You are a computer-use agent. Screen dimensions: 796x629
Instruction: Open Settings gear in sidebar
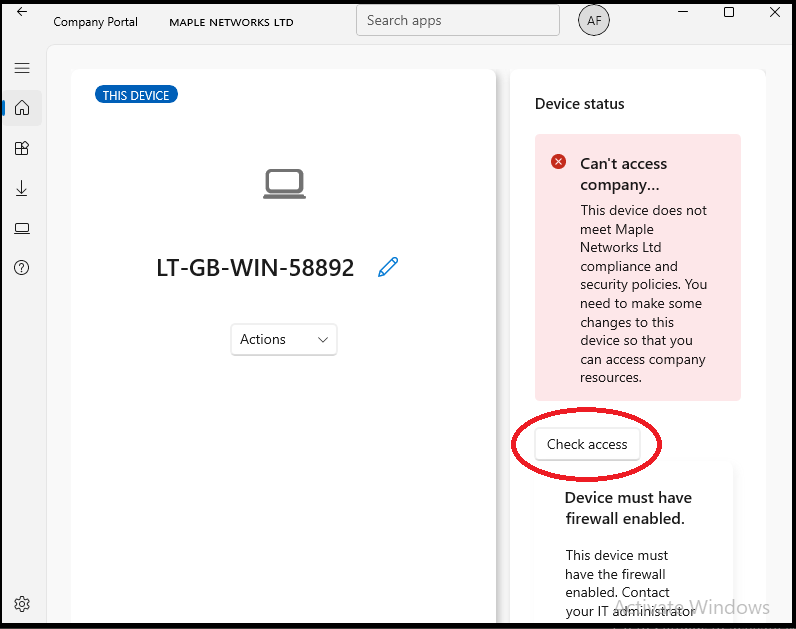22,604
